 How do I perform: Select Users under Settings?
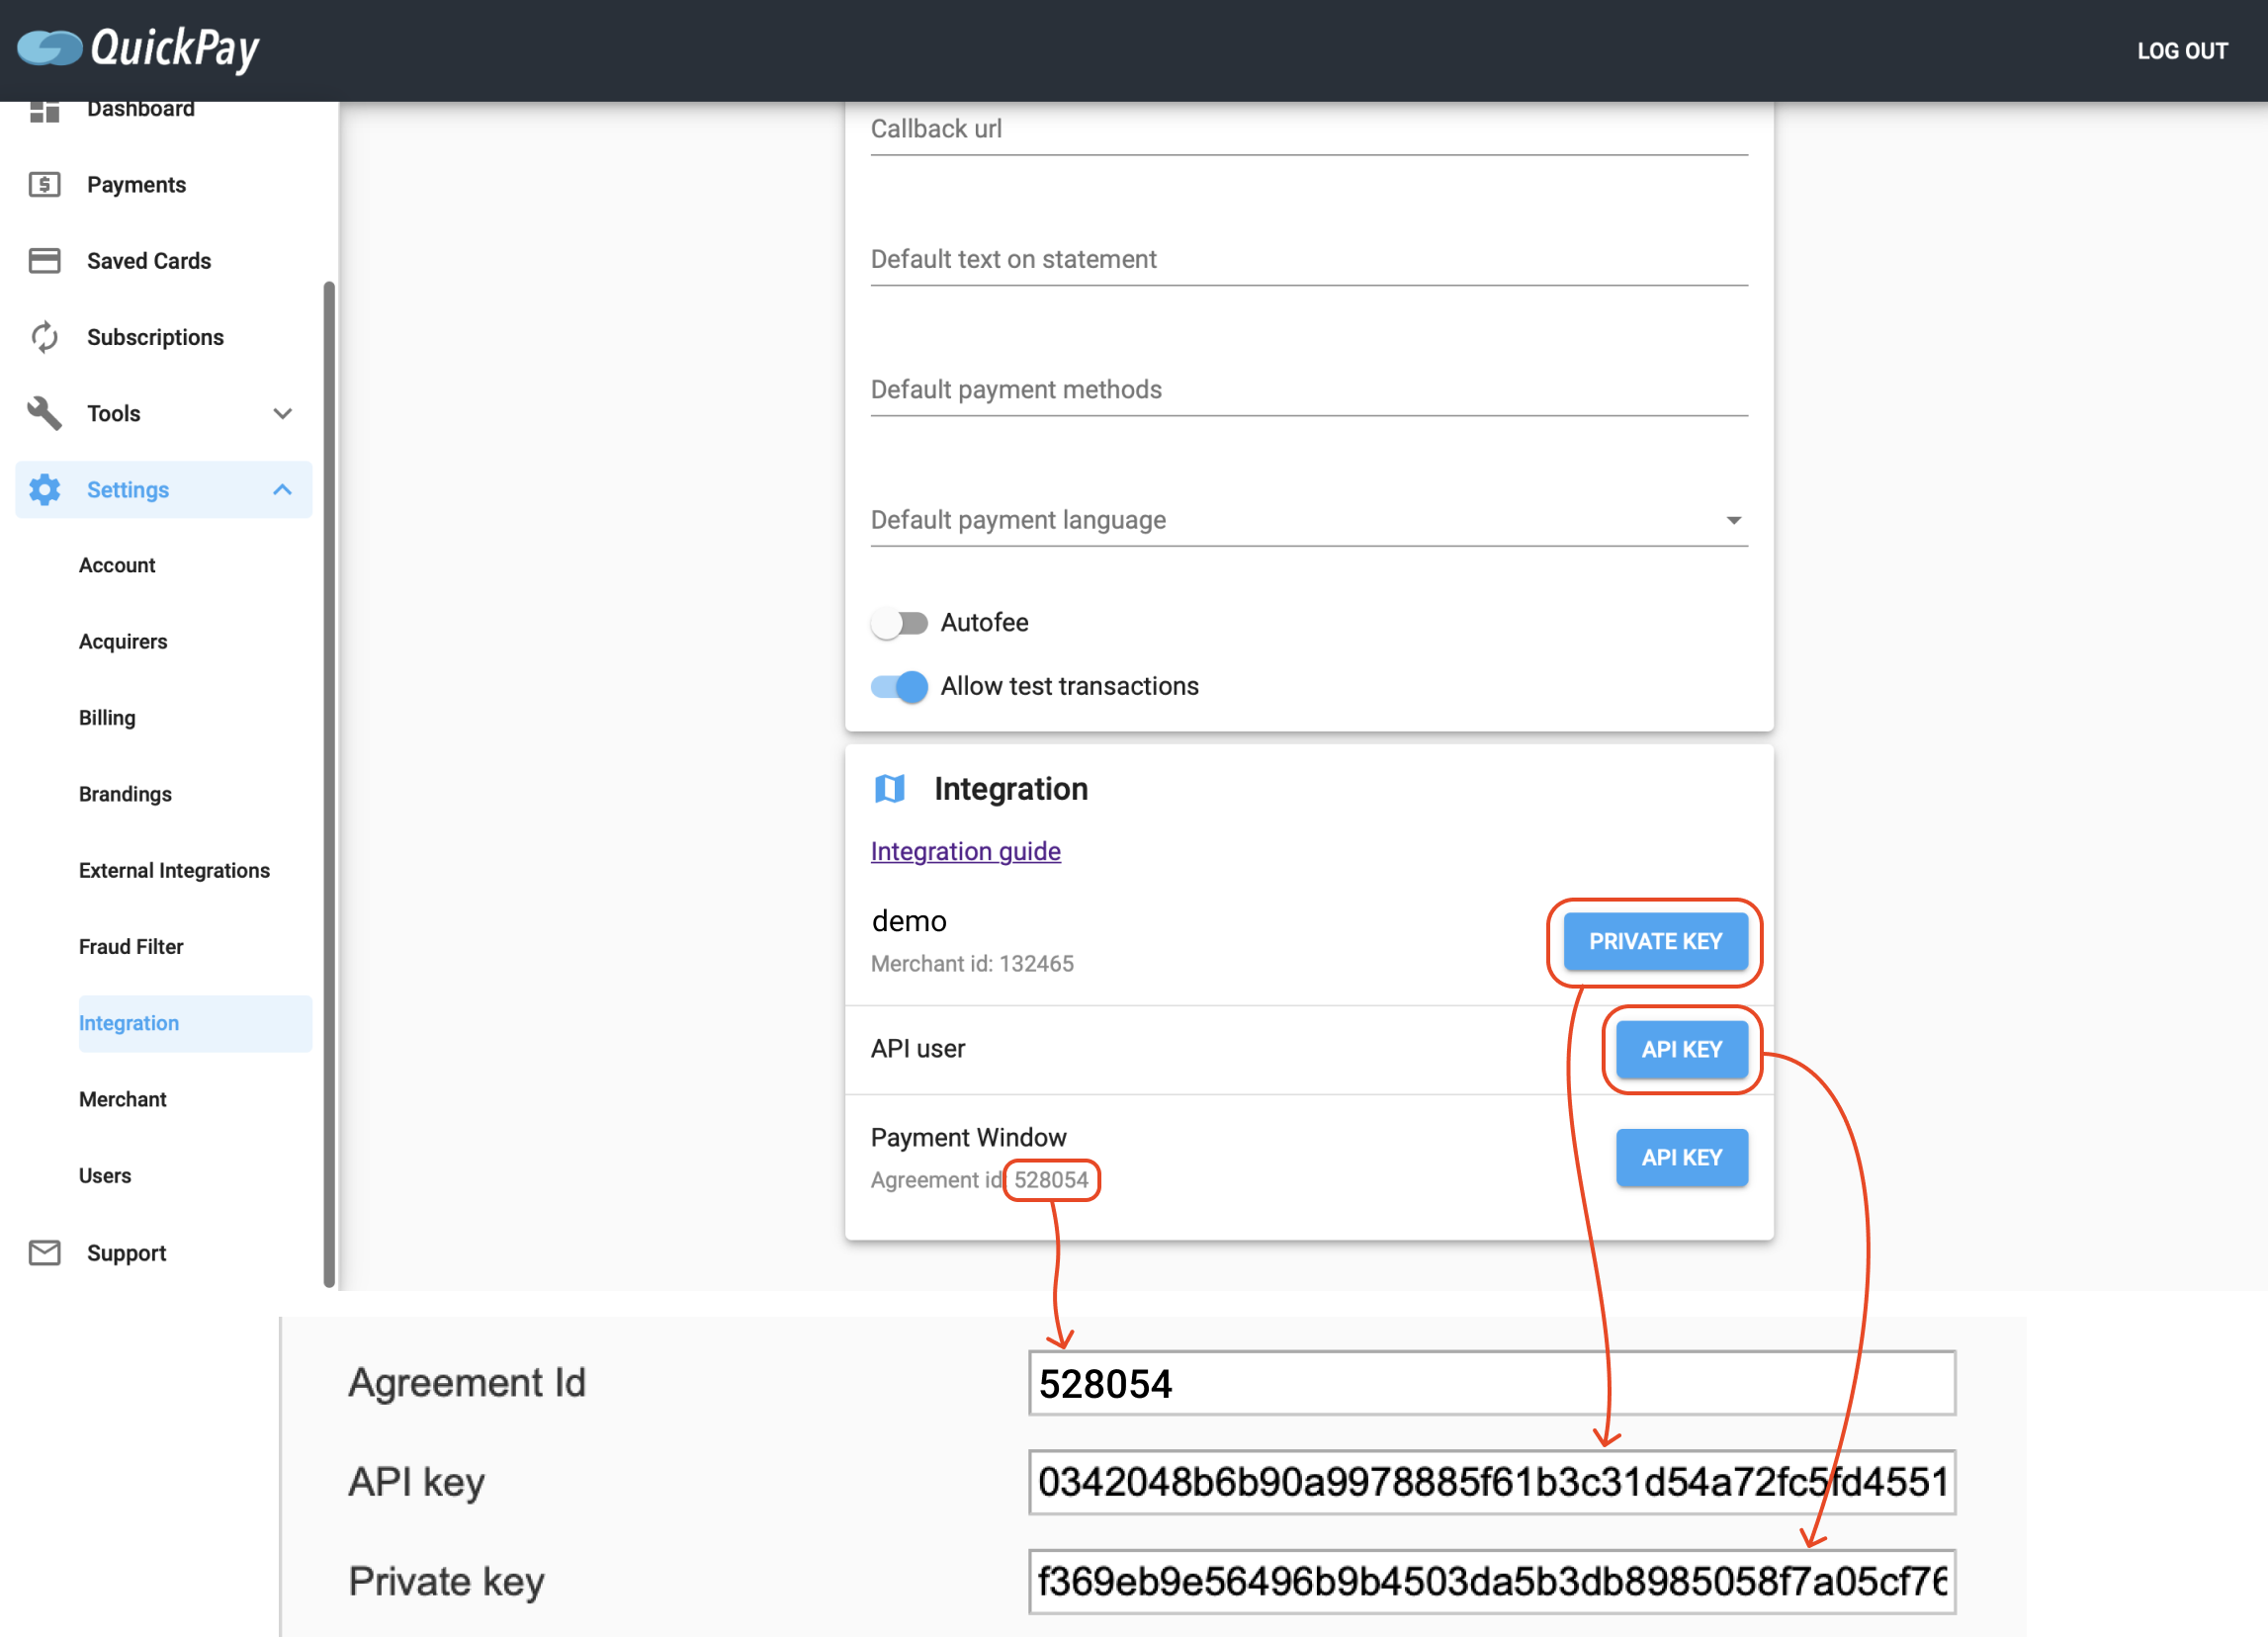(x=105, y=1175)
